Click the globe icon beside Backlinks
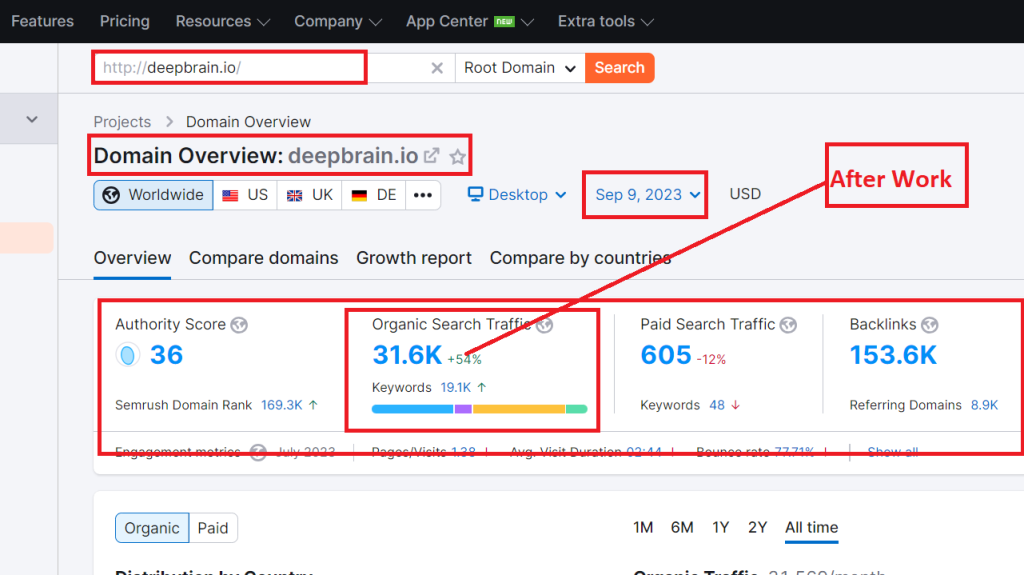The width and height of the screenshot is (1024, 575). (929, 325)
